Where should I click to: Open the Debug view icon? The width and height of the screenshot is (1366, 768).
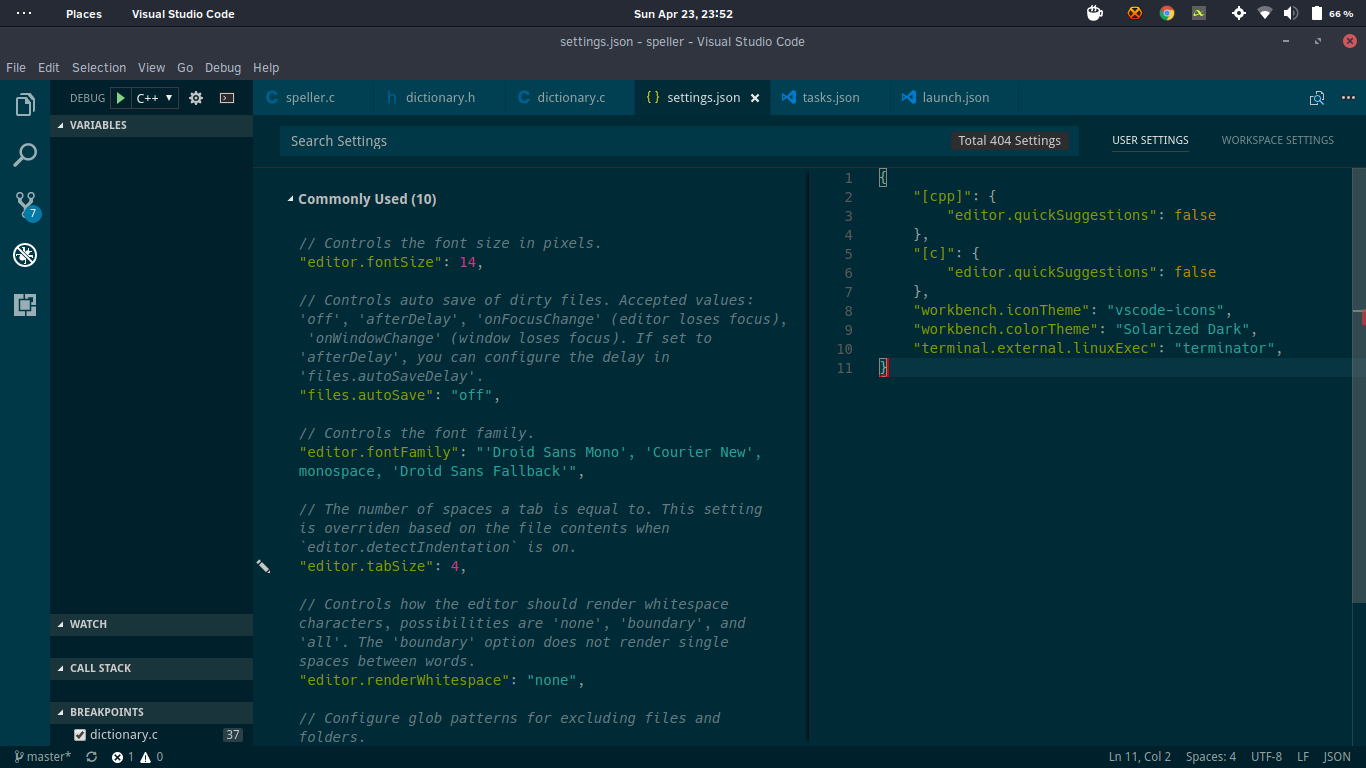(25, 255)
